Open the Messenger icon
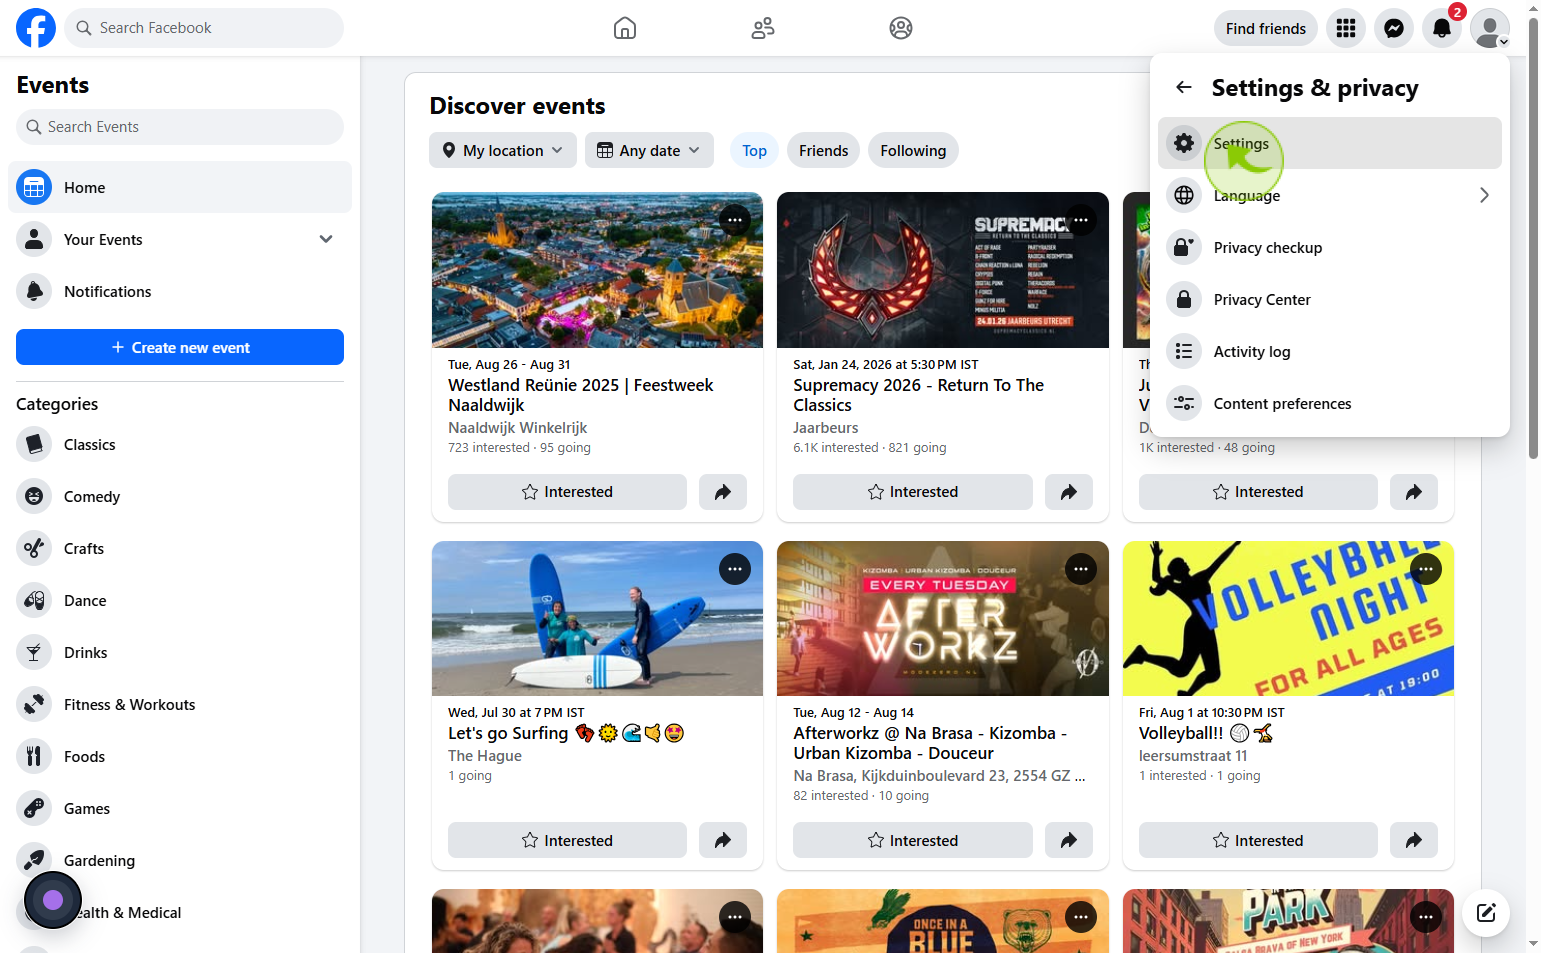 pyautogui.click(x=1394, y=28)
